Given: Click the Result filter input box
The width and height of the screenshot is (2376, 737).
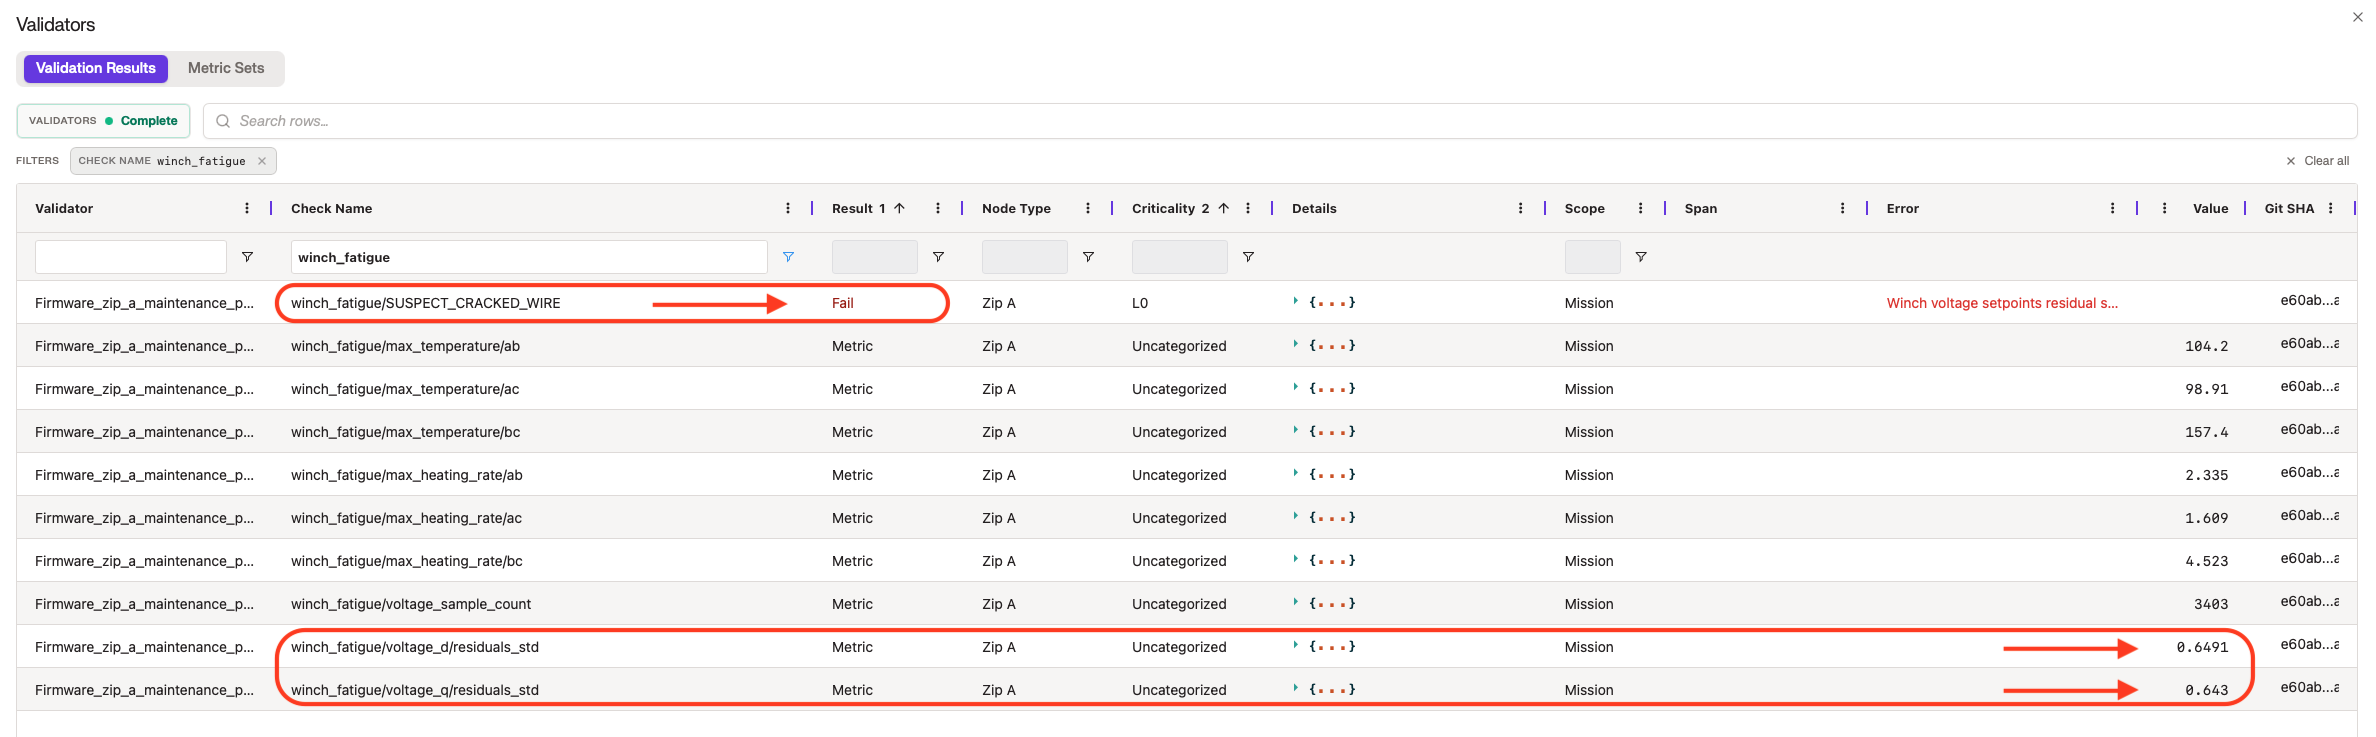Looking at the screenshot, I should point(875,257).
